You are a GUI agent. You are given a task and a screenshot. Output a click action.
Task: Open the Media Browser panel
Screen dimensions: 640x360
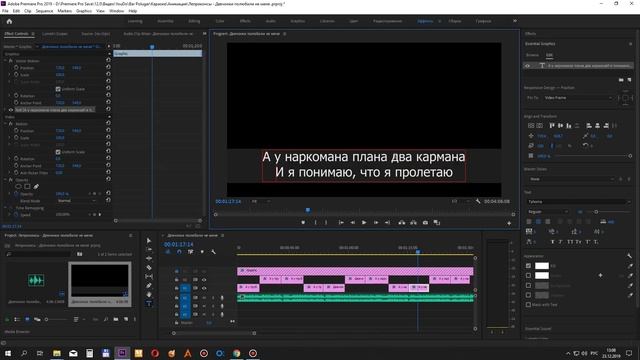pos(17,332)
